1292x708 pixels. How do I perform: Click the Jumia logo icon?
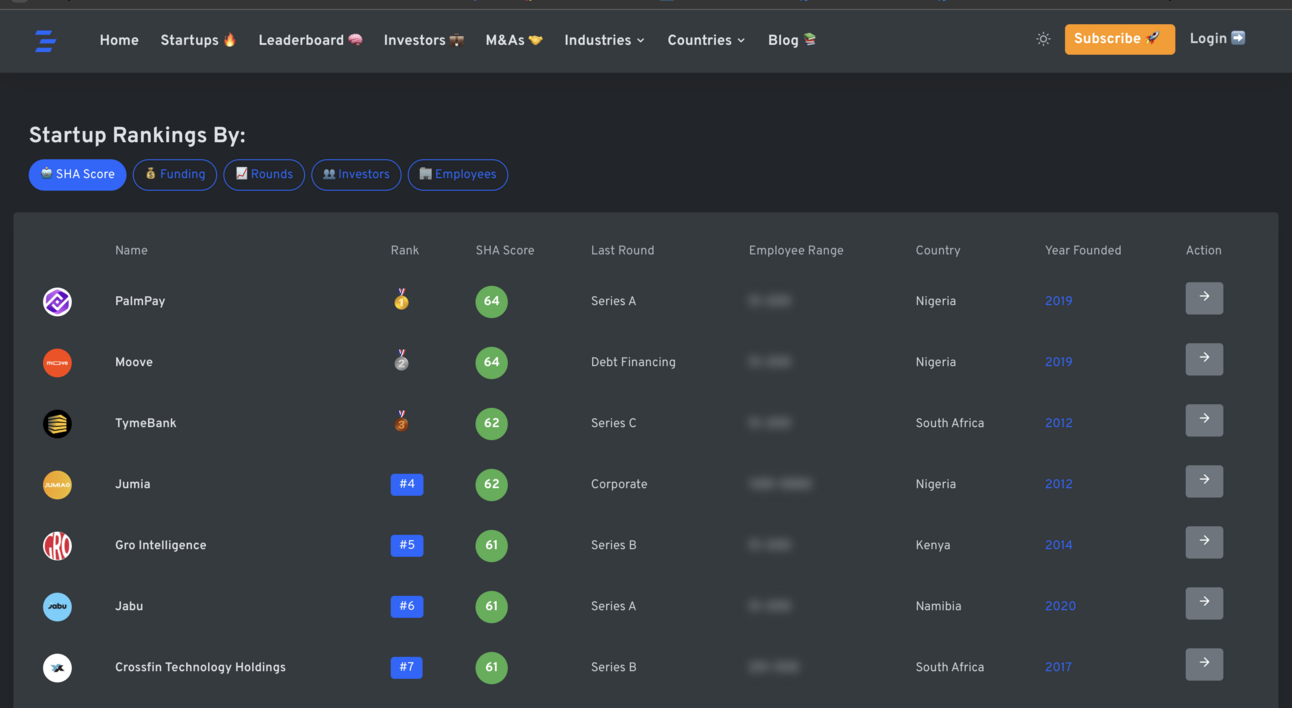pyautogui.click(x=57, y=484)
